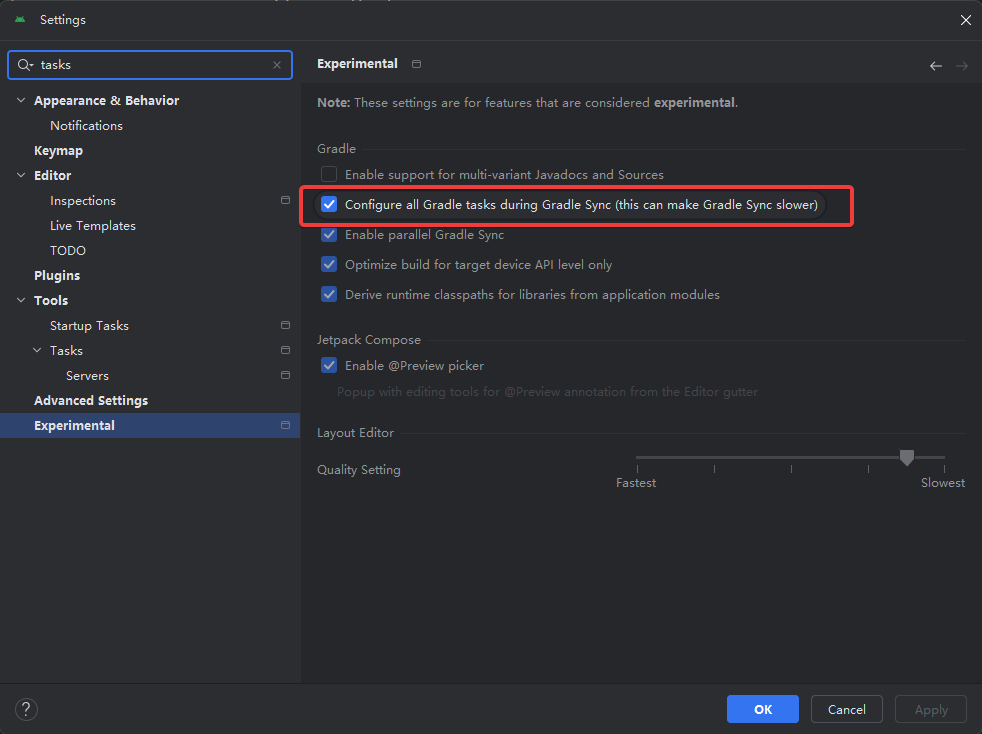Image resolution: width=982 pixels, height=734 pixels.
Task: Enable multi-variant Javadocs and Sources support
Action: [x=329, y=174]
